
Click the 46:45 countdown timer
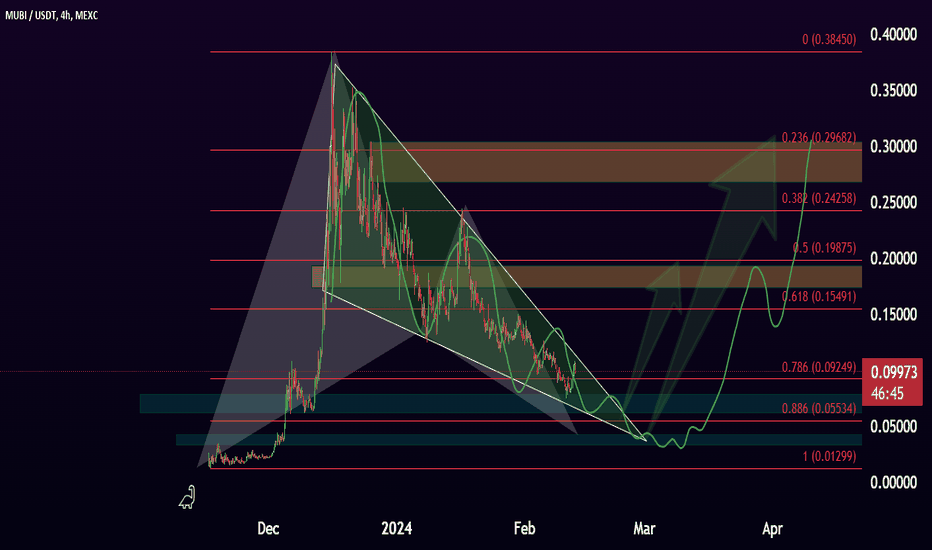coord(887,394)
